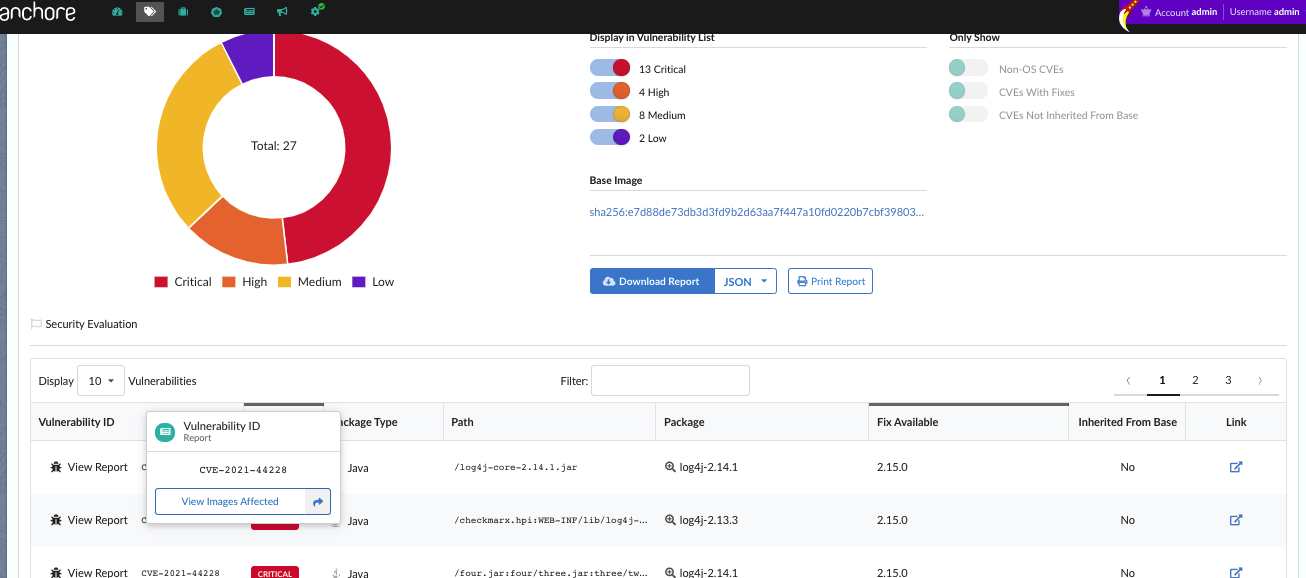
Task: Turn on the Non-OS CVEs toggle
Action: [x=968, y=69]
